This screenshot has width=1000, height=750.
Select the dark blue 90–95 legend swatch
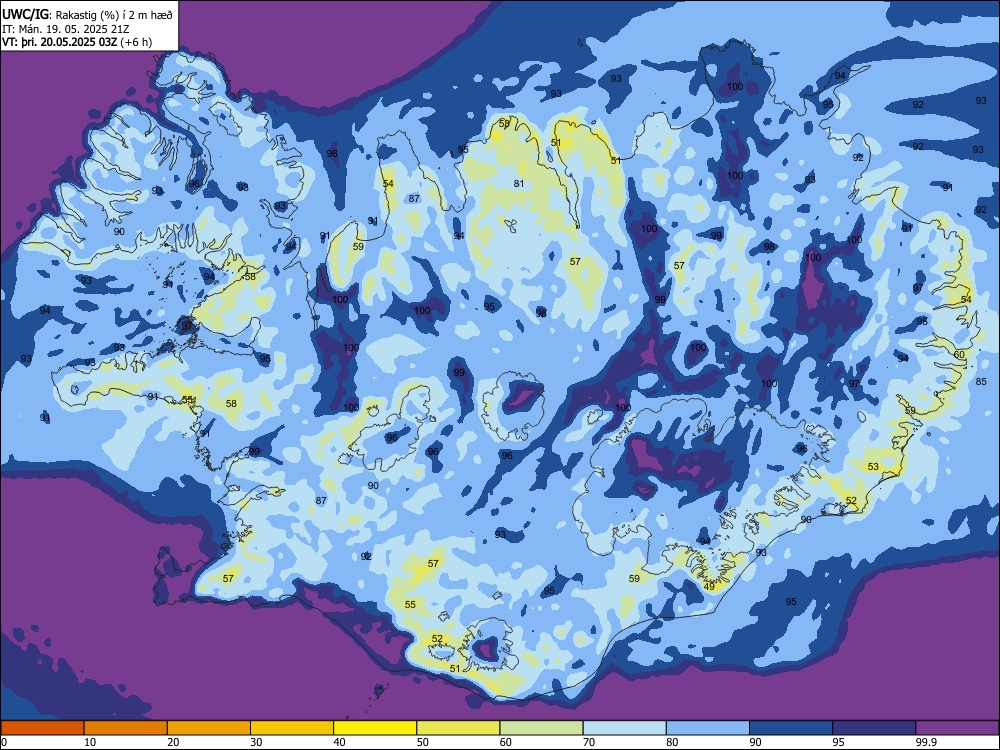pyautogui.click(x=791, y=728)
